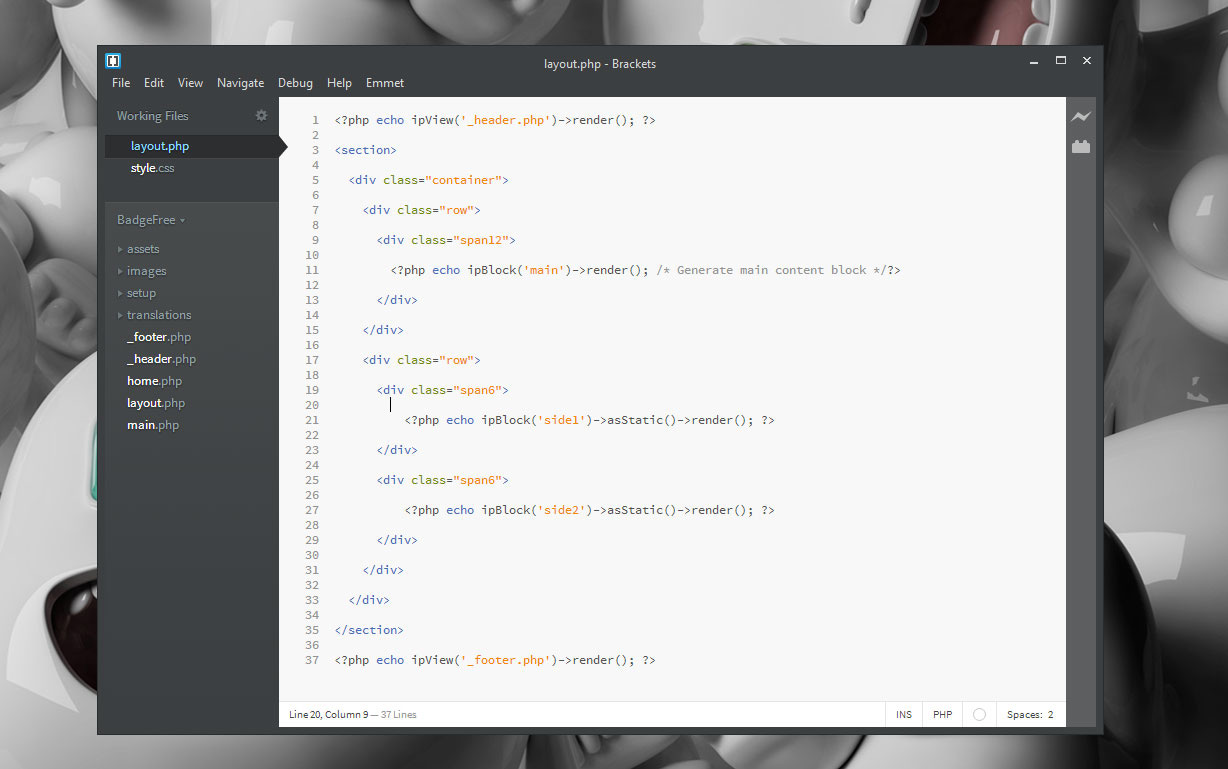Open the Debug menu

[x=295, y=83]
